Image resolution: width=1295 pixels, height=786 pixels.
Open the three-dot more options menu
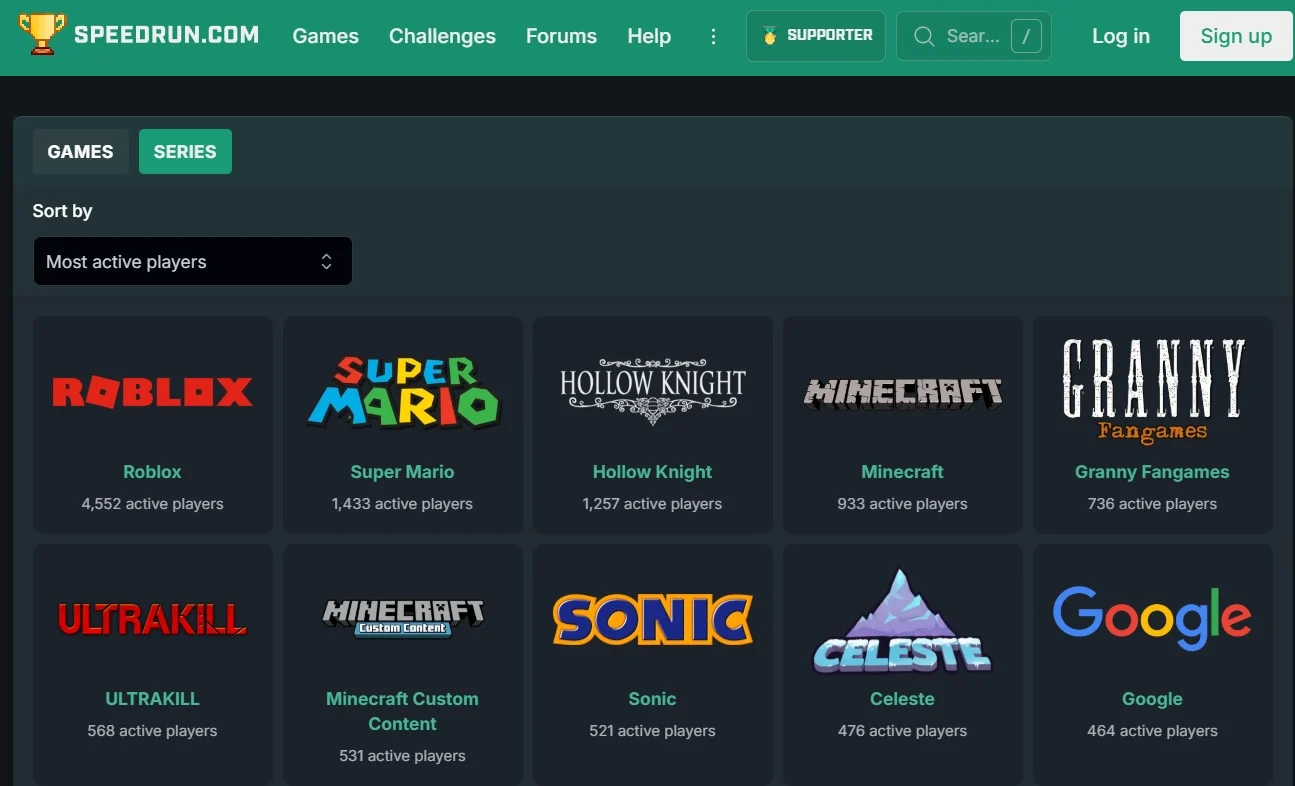tap(713, 36)
